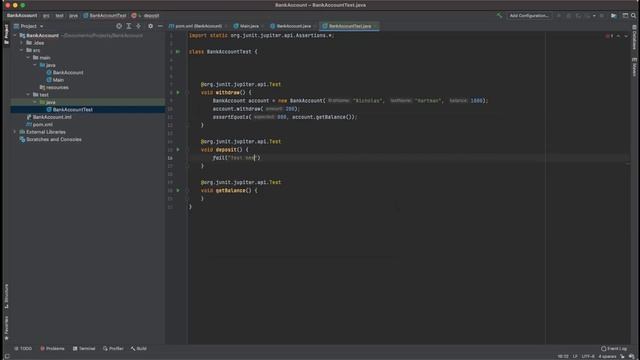Viewport: 640px width, 360px height.
Task: Click the run gutter icon beside deposit test
Action: coord(178,150)
